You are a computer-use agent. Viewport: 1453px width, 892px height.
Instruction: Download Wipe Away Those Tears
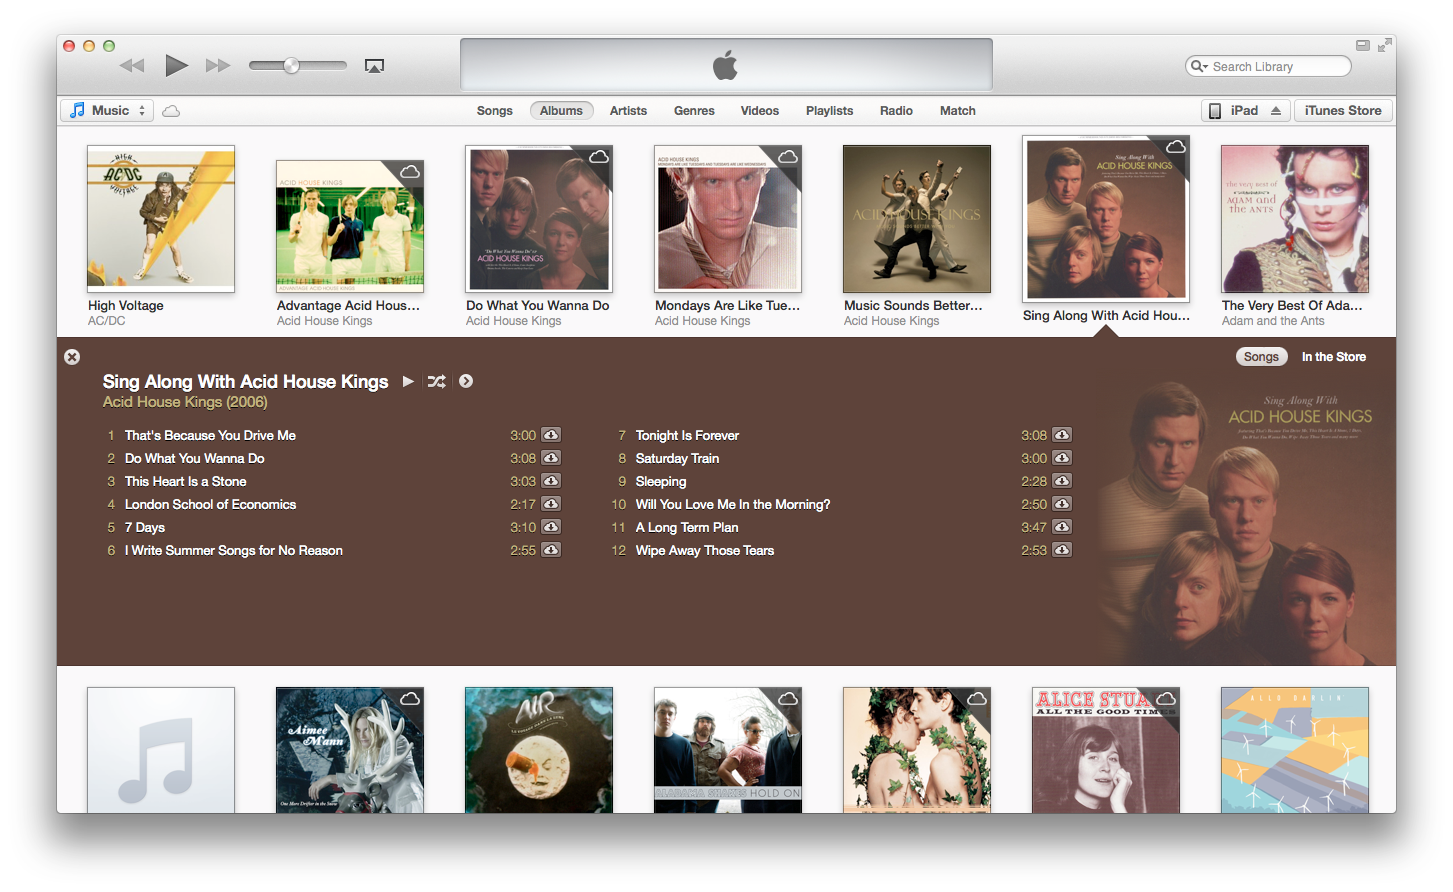pyautogui.click(x=1062, y=550)
